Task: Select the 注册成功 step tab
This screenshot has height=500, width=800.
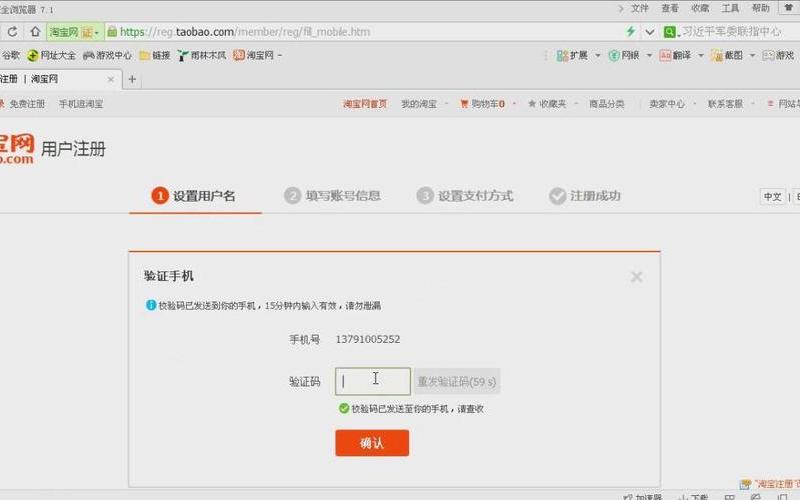Action: (585, 196)
